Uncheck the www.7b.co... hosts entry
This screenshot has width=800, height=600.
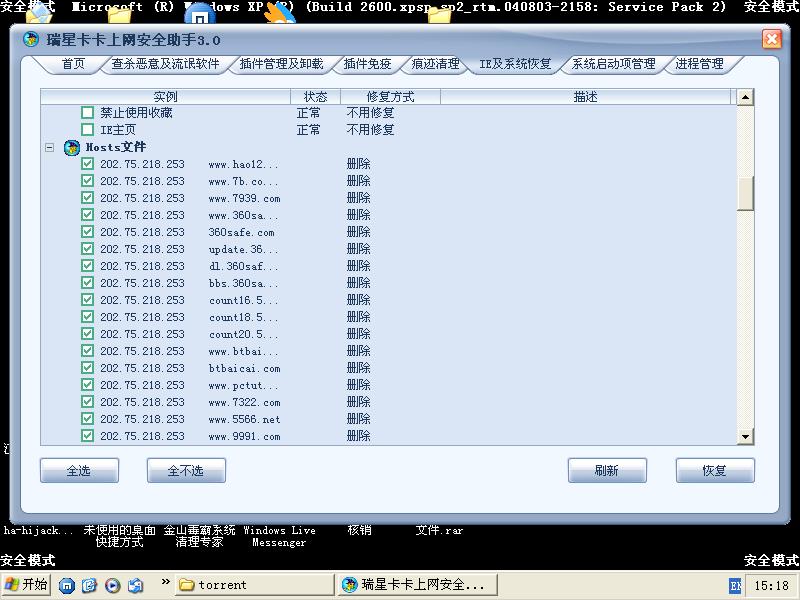coord(88,181)
